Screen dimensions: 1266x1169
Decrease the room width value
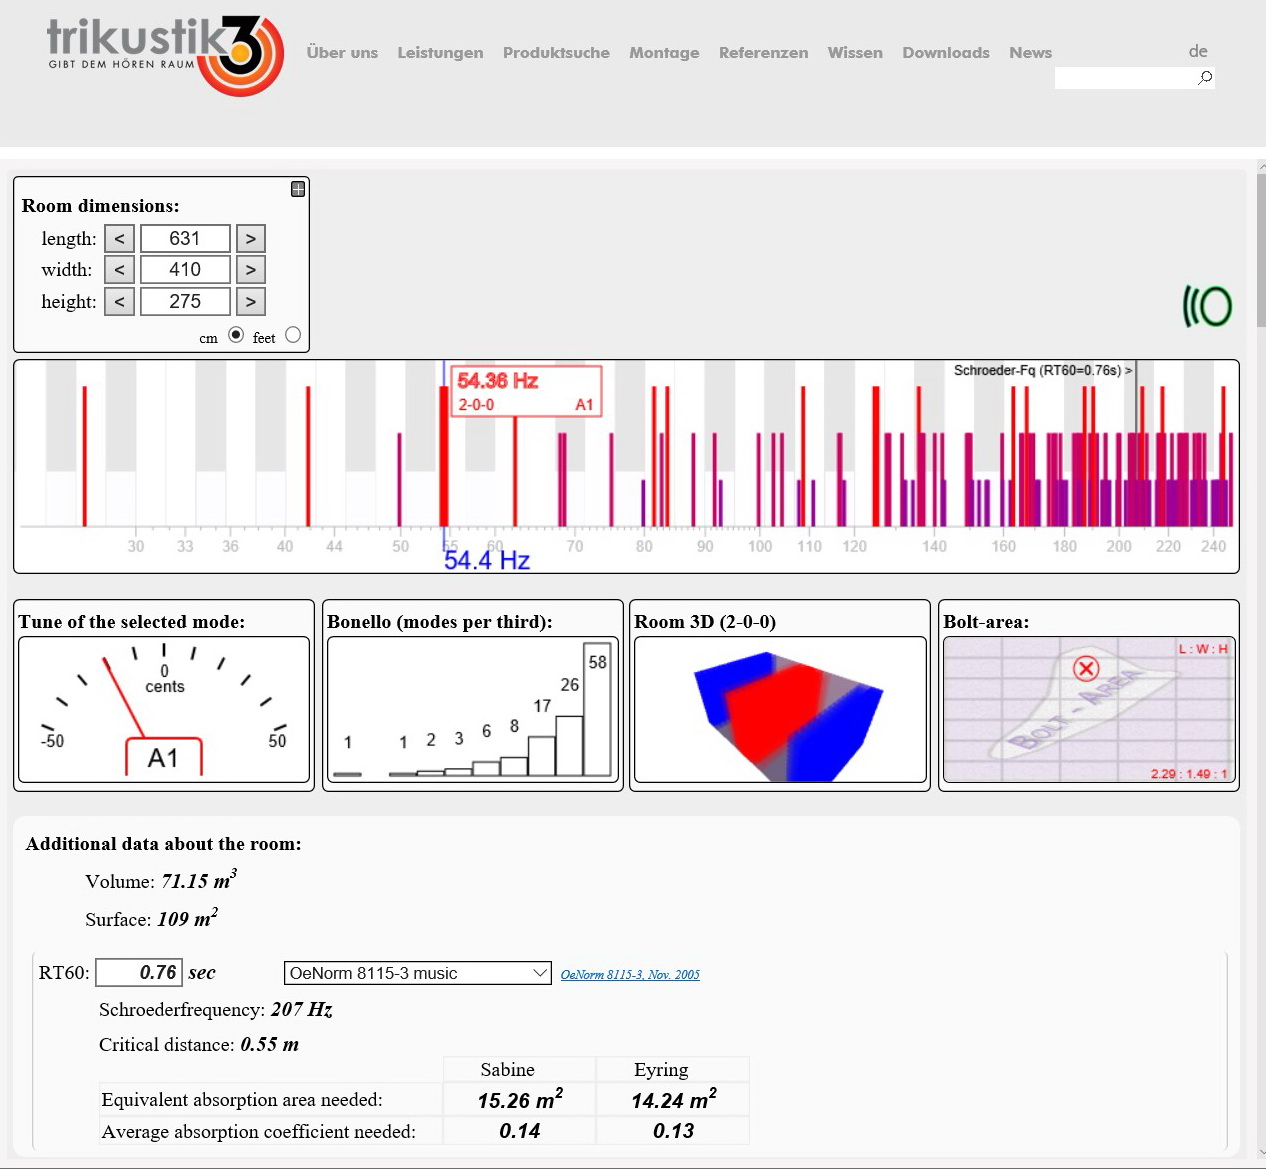coord(120,270)
